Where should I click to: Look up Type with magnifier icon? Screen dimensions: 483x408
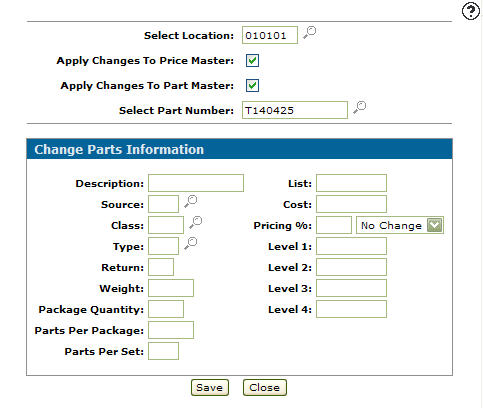[191, 243]
